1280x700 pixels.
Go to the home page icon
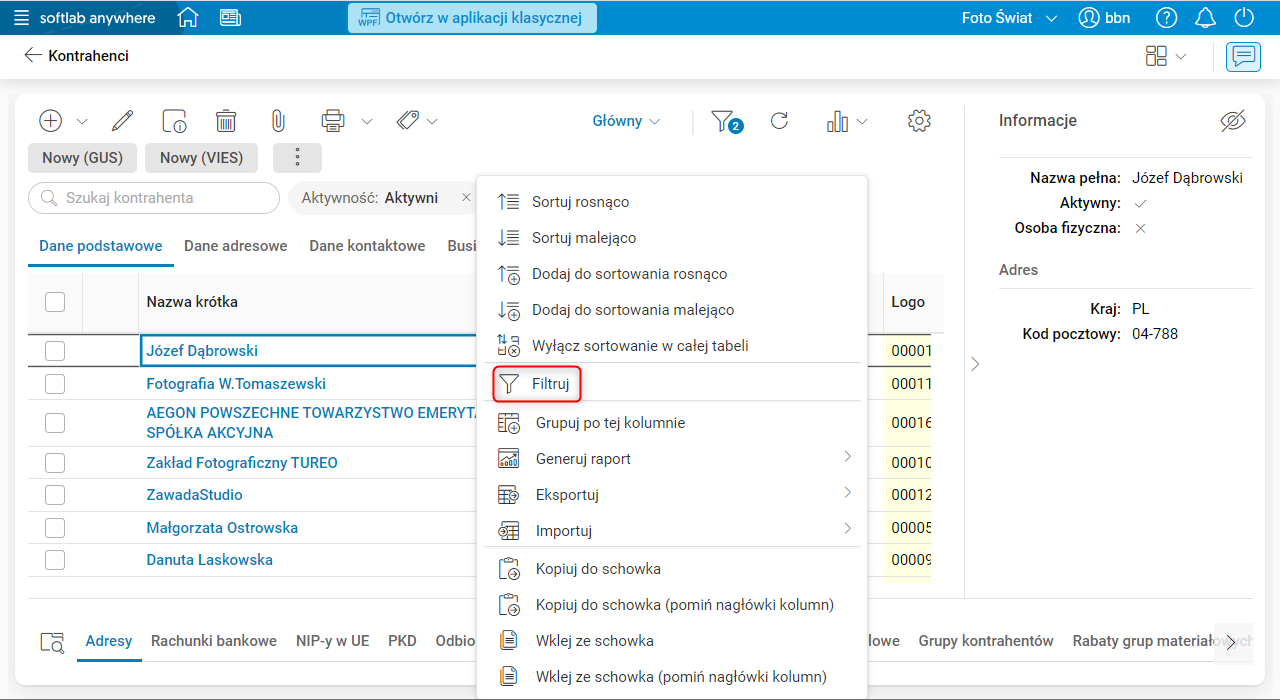[187, 18]
